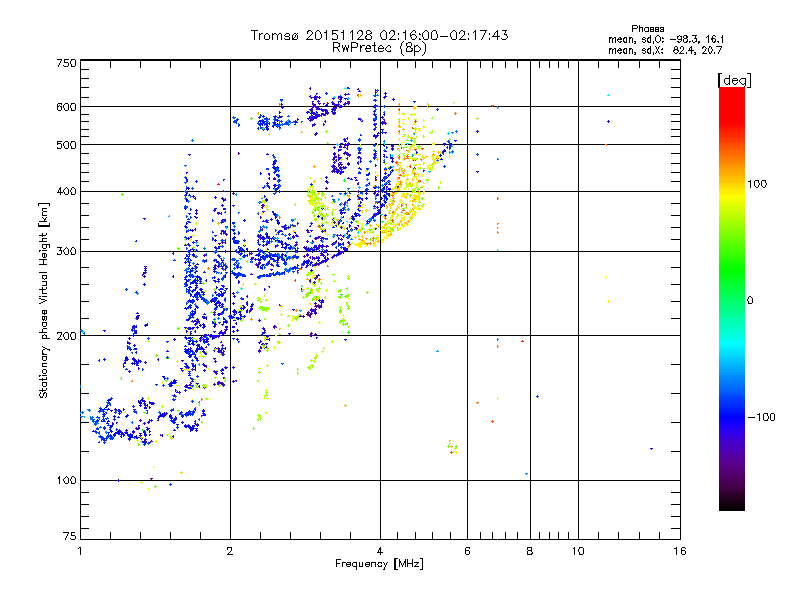Click the blue echo cluster below 150 km
The image size is (800, 600).
pyautogui.click(x=145, y=421)
